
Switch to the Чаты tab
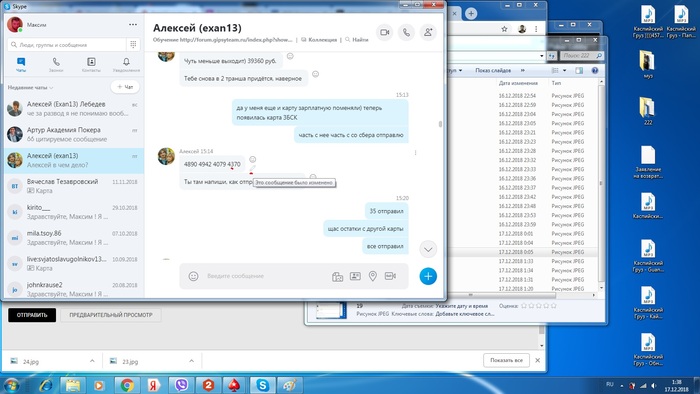click(21, 65)
